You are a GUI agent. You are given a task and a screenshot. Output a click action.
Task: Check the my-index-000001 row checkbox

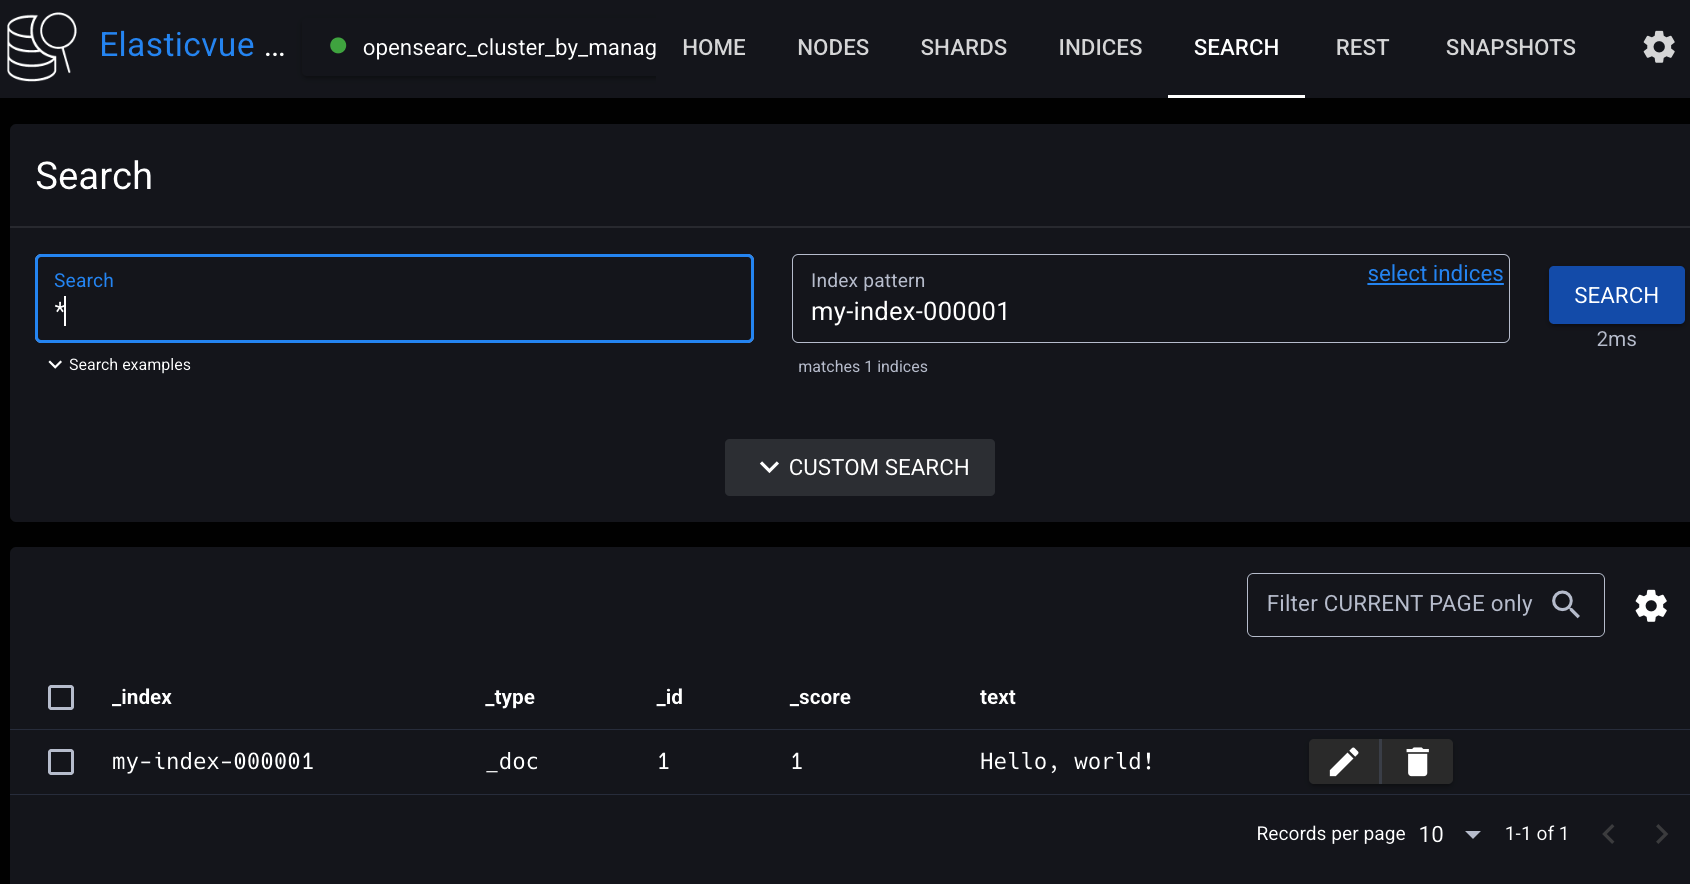click(x=61, y=762)
